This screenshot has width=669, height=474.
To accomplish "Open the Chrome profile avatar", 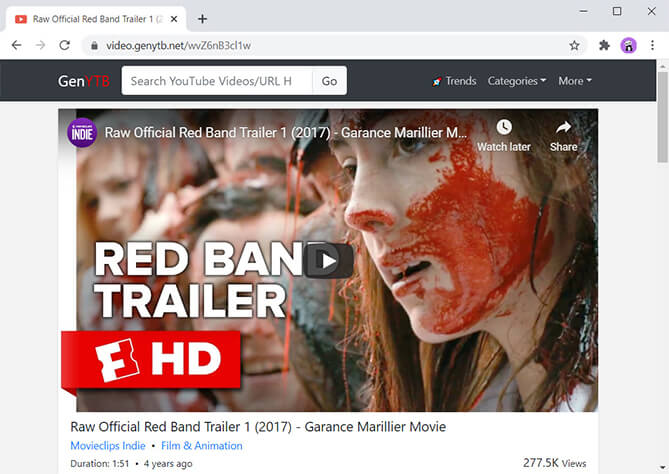I will point(628,45).
